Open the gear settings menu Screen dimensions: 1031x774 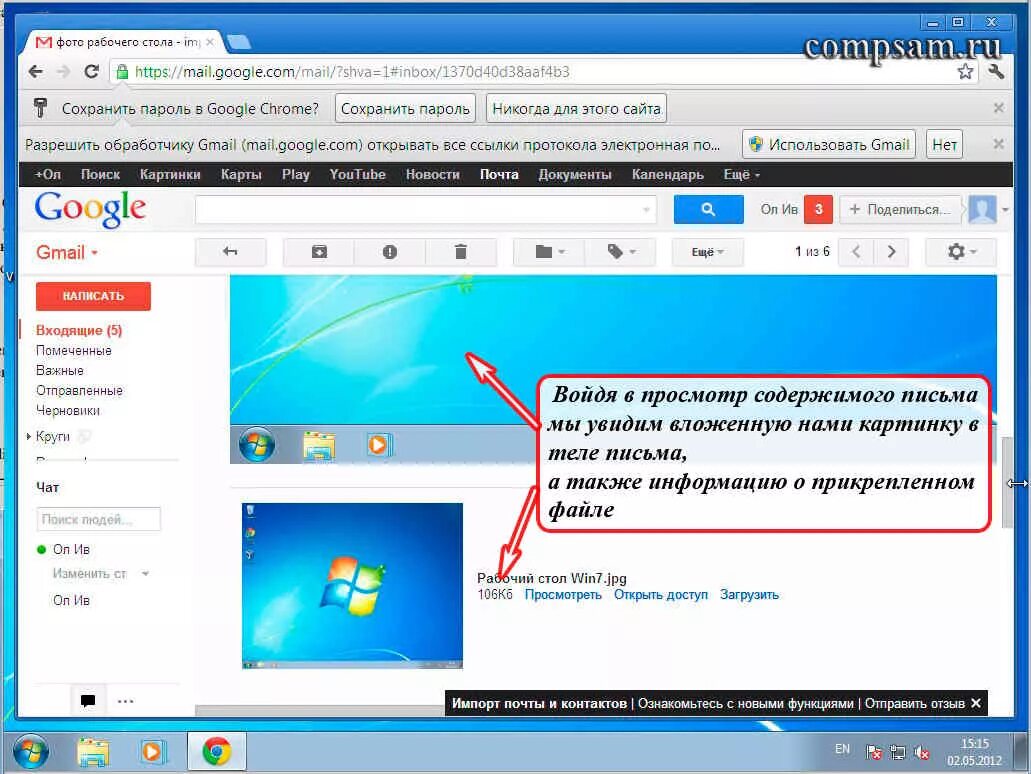point(961,252)
